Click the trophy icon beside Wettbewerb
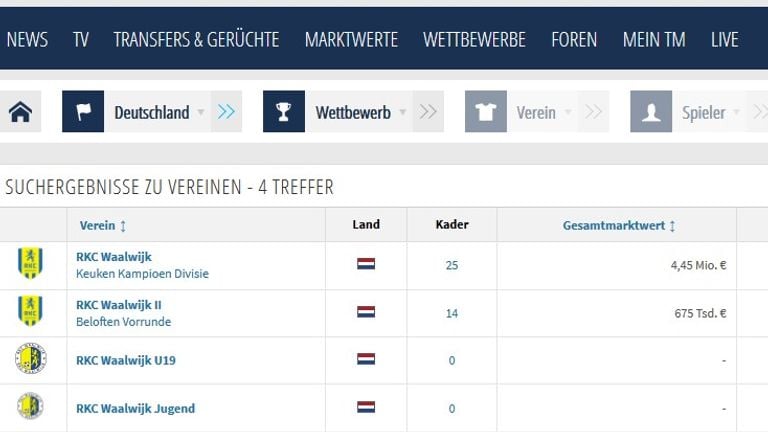 pyautogui.click(x=284, y=112)
